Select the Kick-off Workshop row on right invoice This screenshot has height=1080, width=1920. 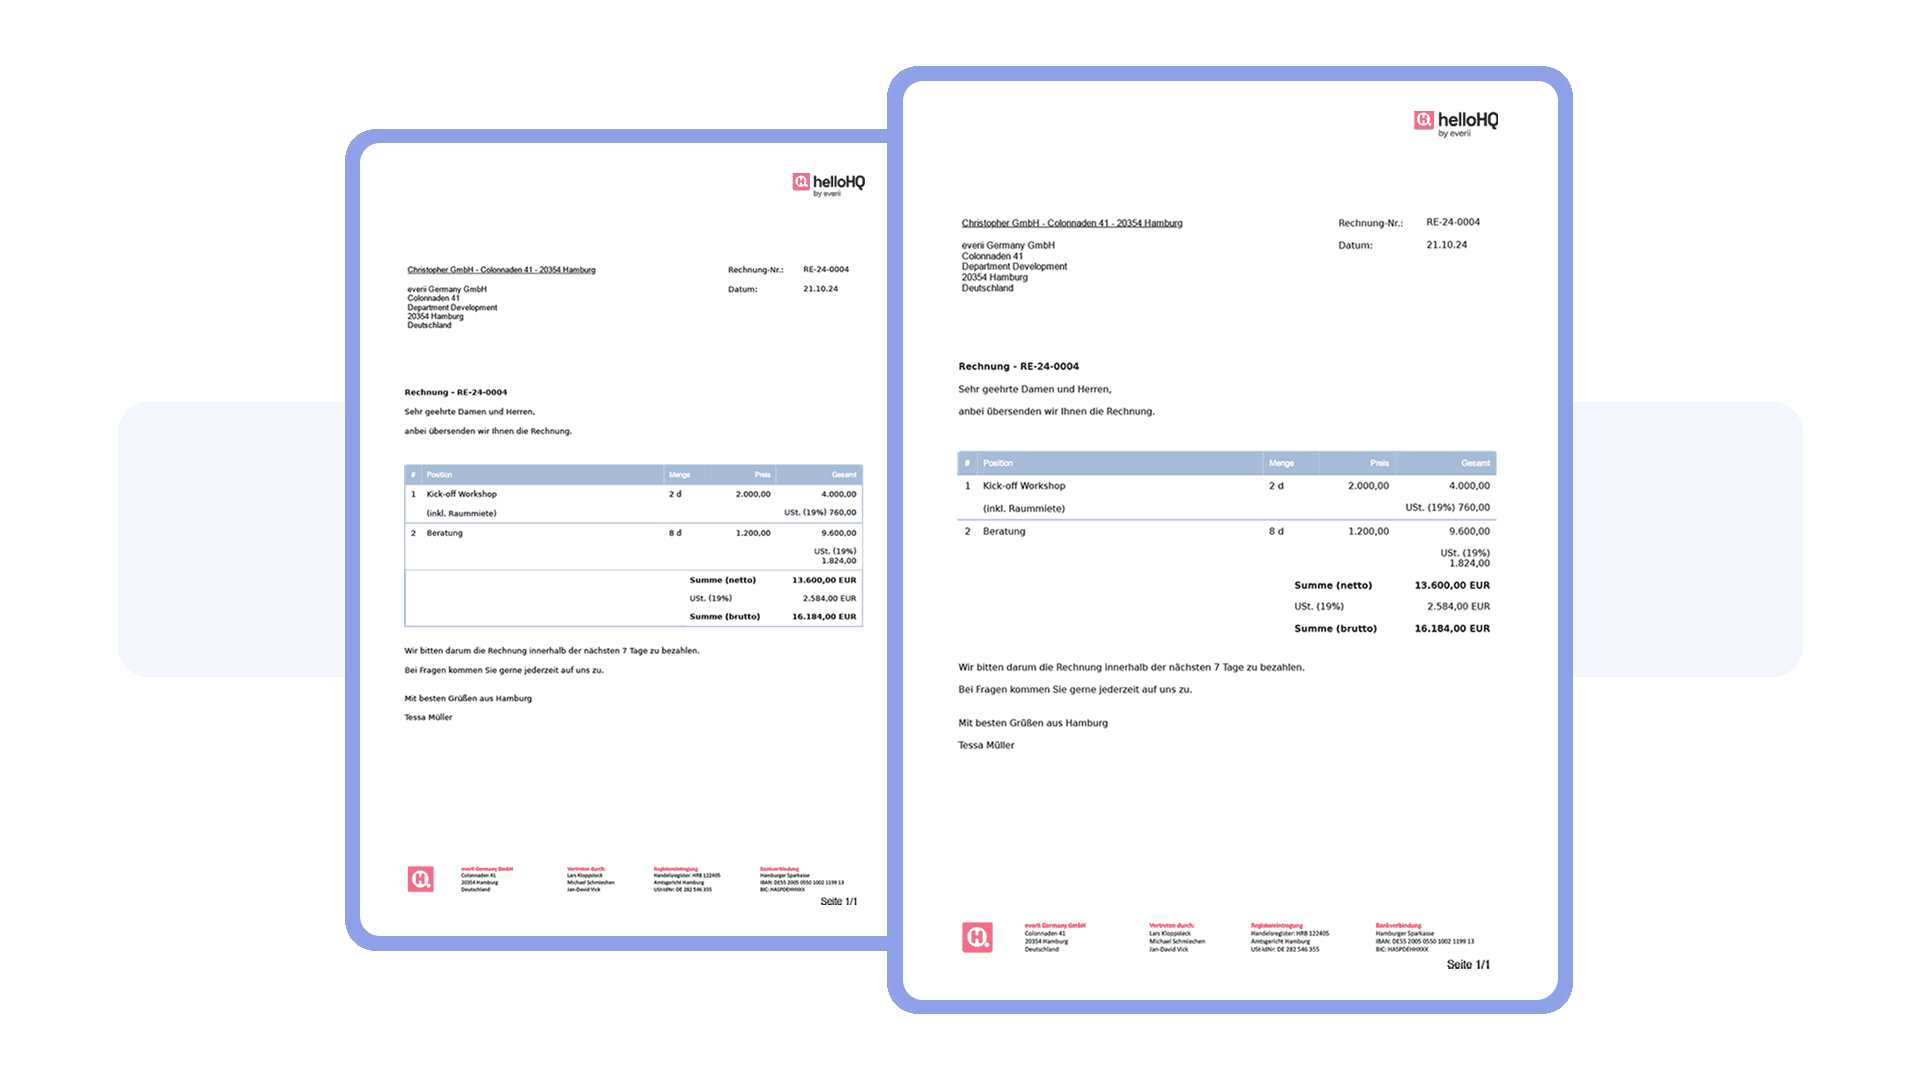point(1024,486)
